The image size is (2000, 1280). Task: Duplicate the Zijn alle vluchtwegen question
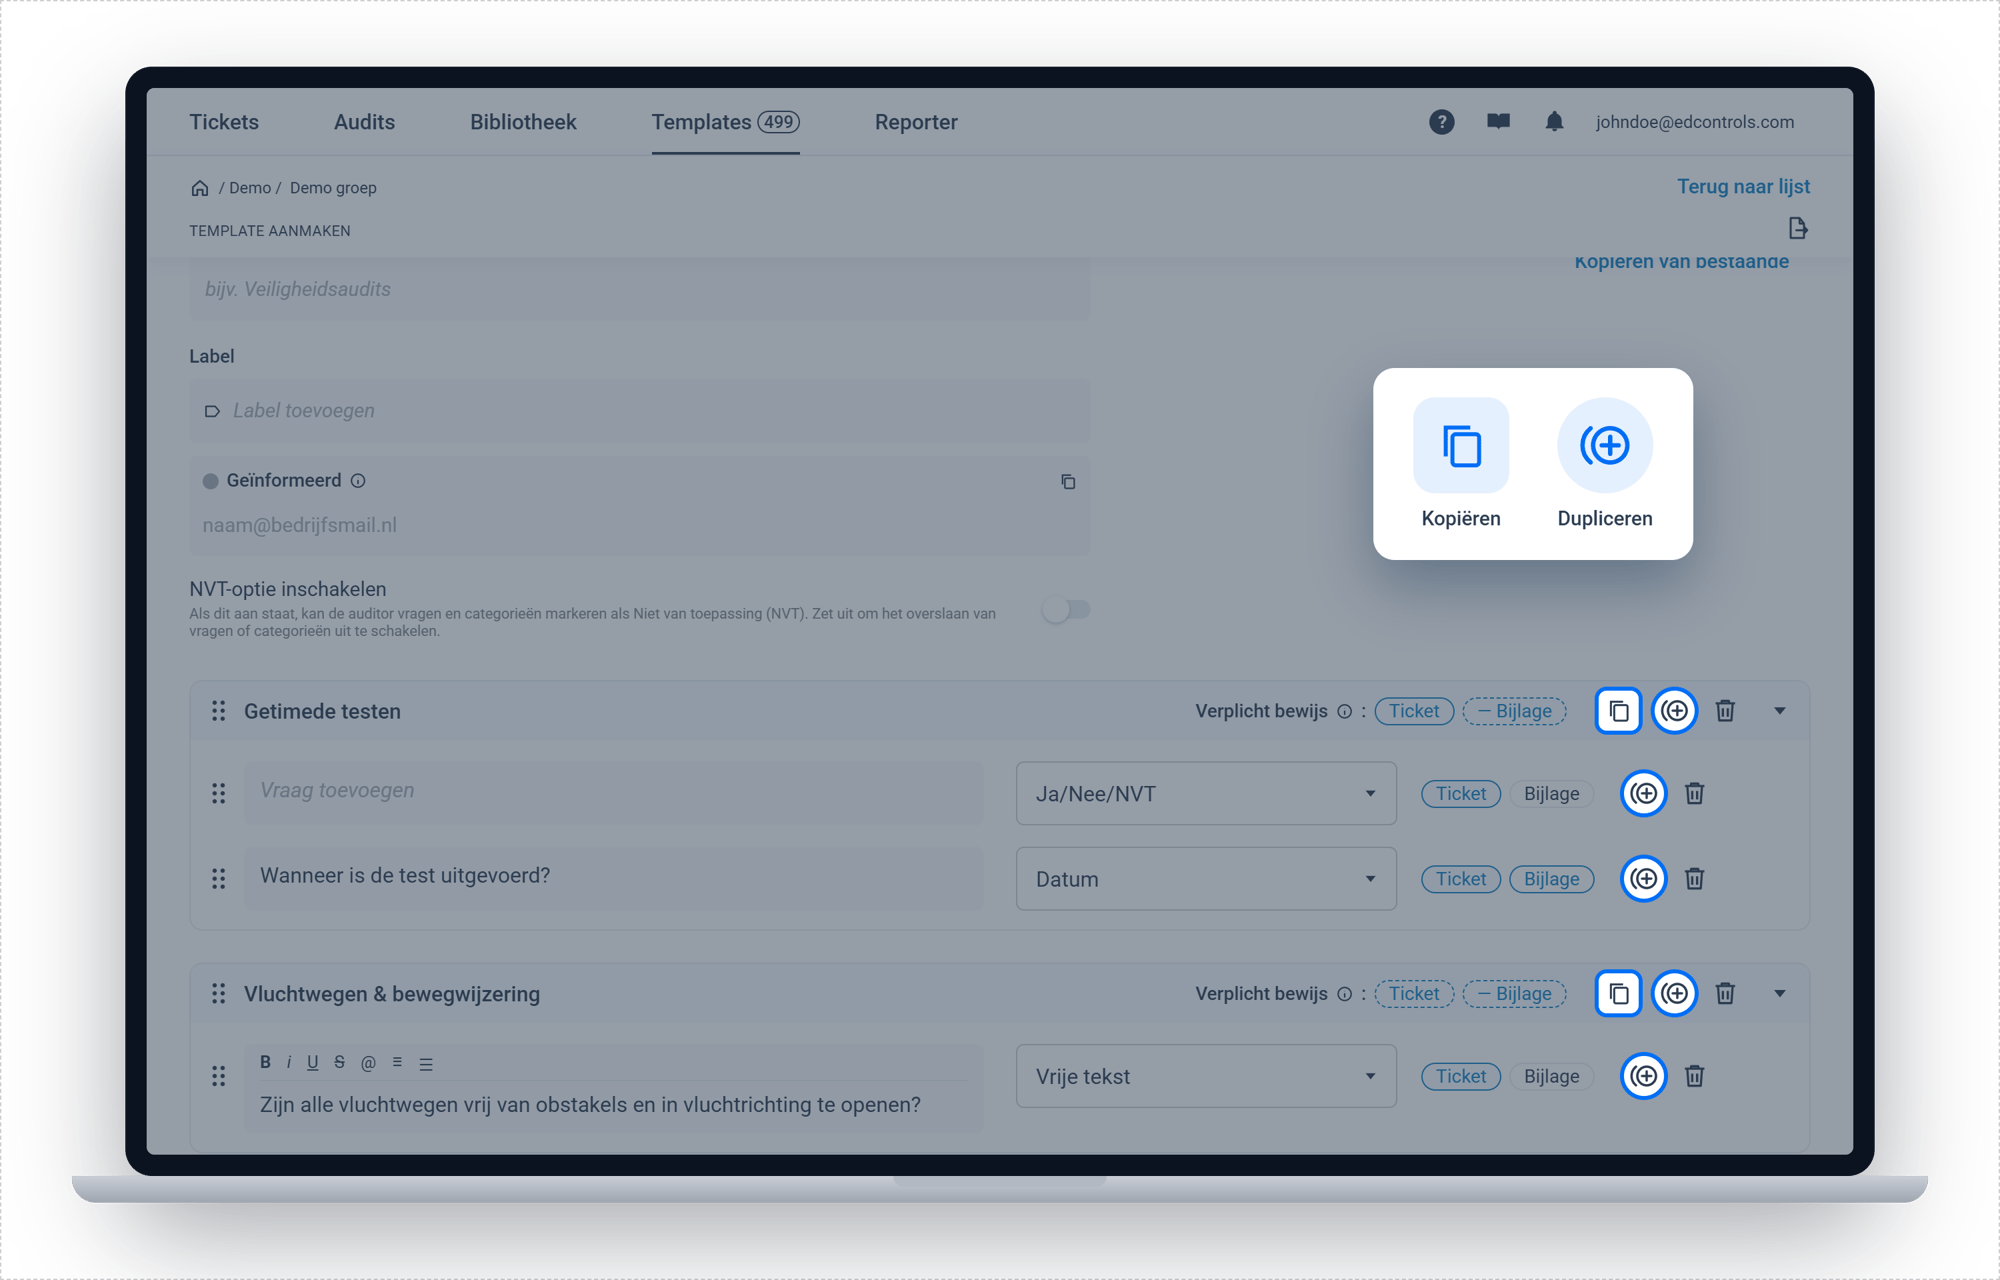[1643, 1076]
